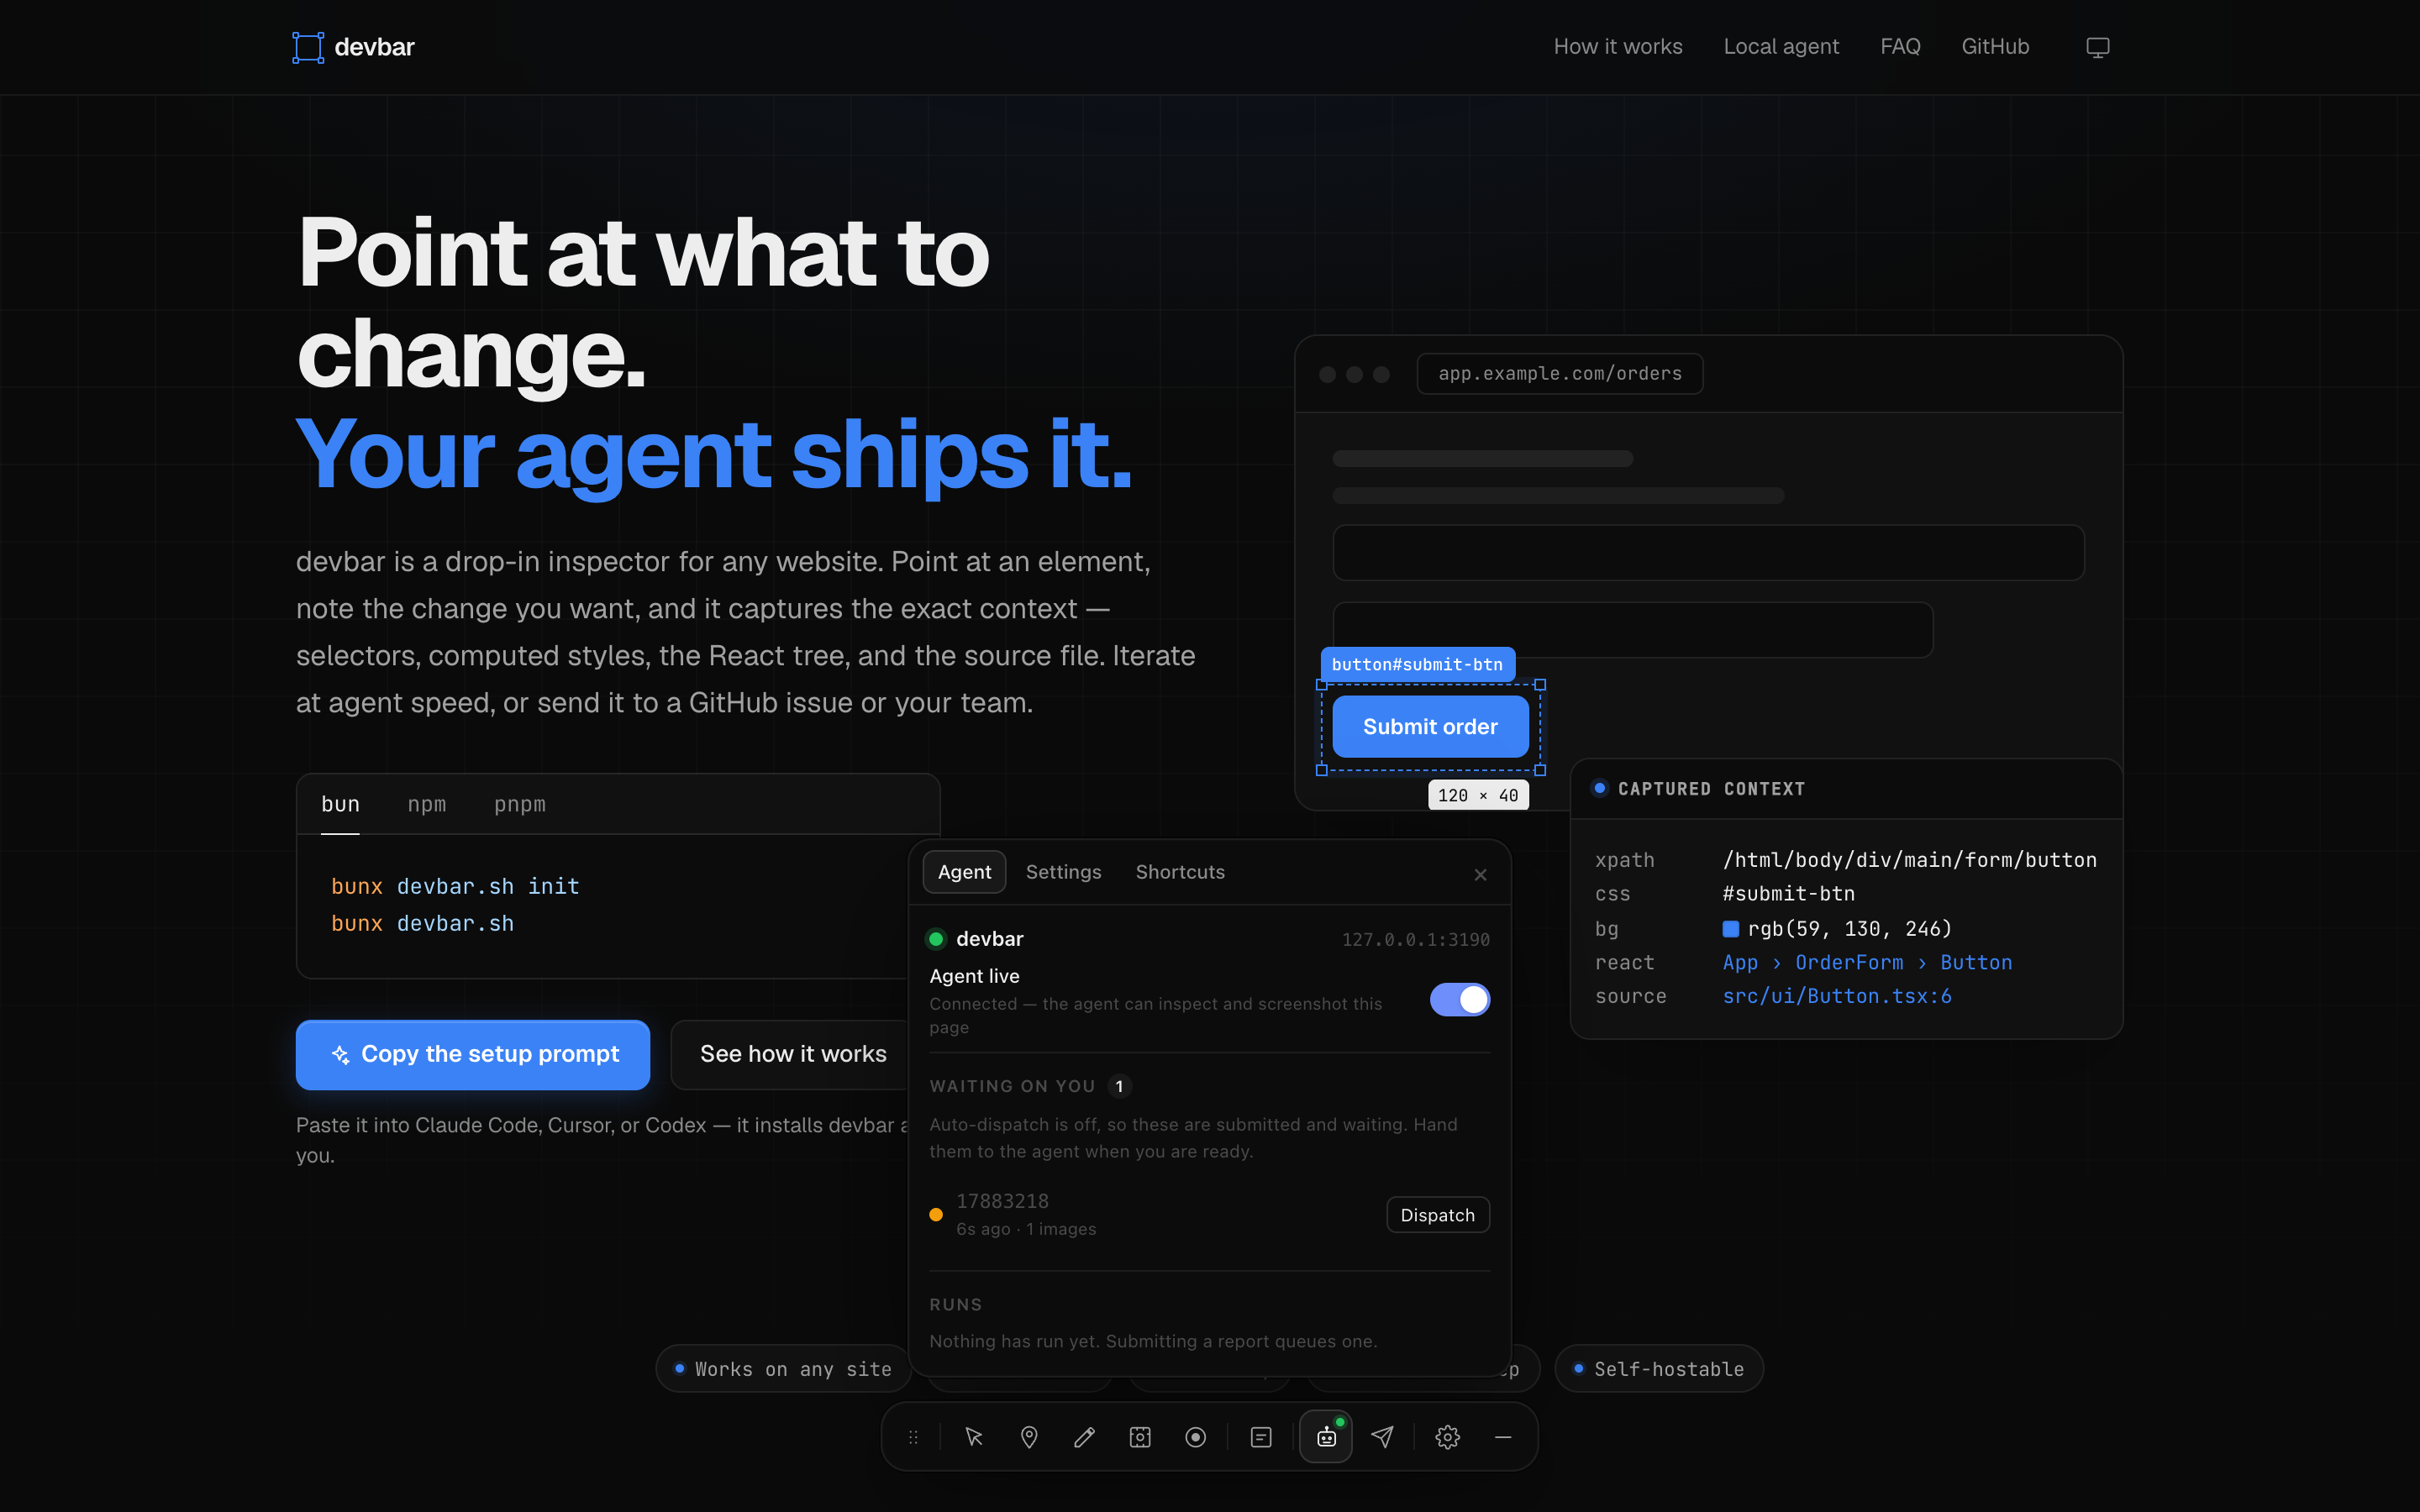Open the Agent tab in panel
The height and width of the screenshot is (1512, 2420).
tap(964, 872)
